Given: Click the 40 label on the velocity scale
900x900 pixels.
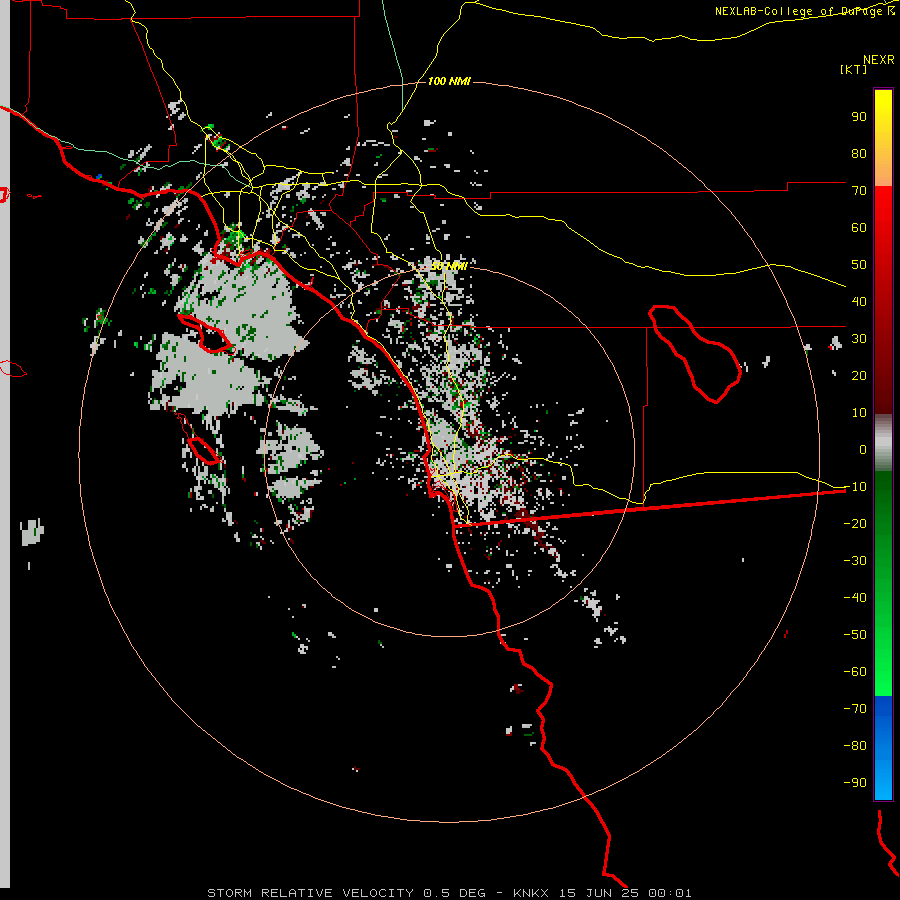Looking at the screenshot, I should coord(859,302).
